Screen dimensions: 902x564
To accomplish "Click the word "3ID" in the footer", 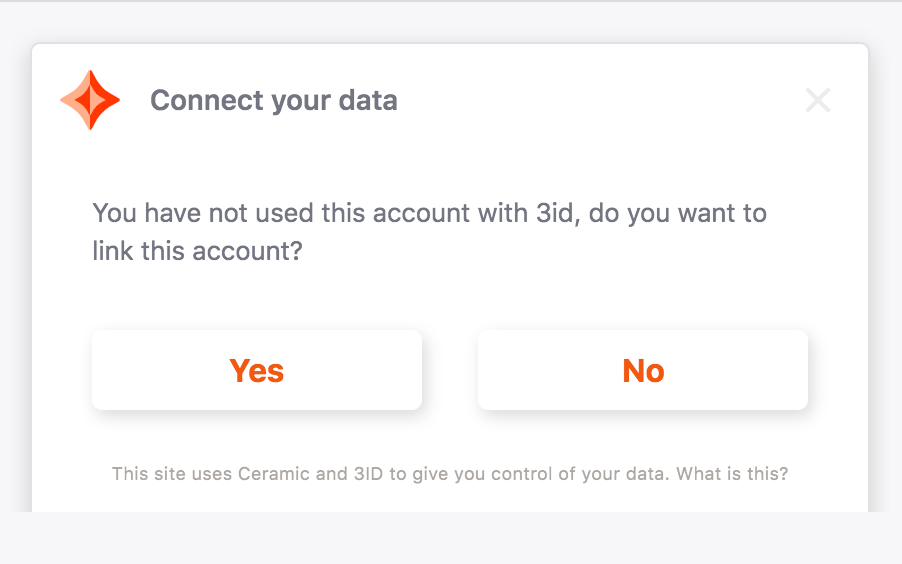I will coord(368,473).
